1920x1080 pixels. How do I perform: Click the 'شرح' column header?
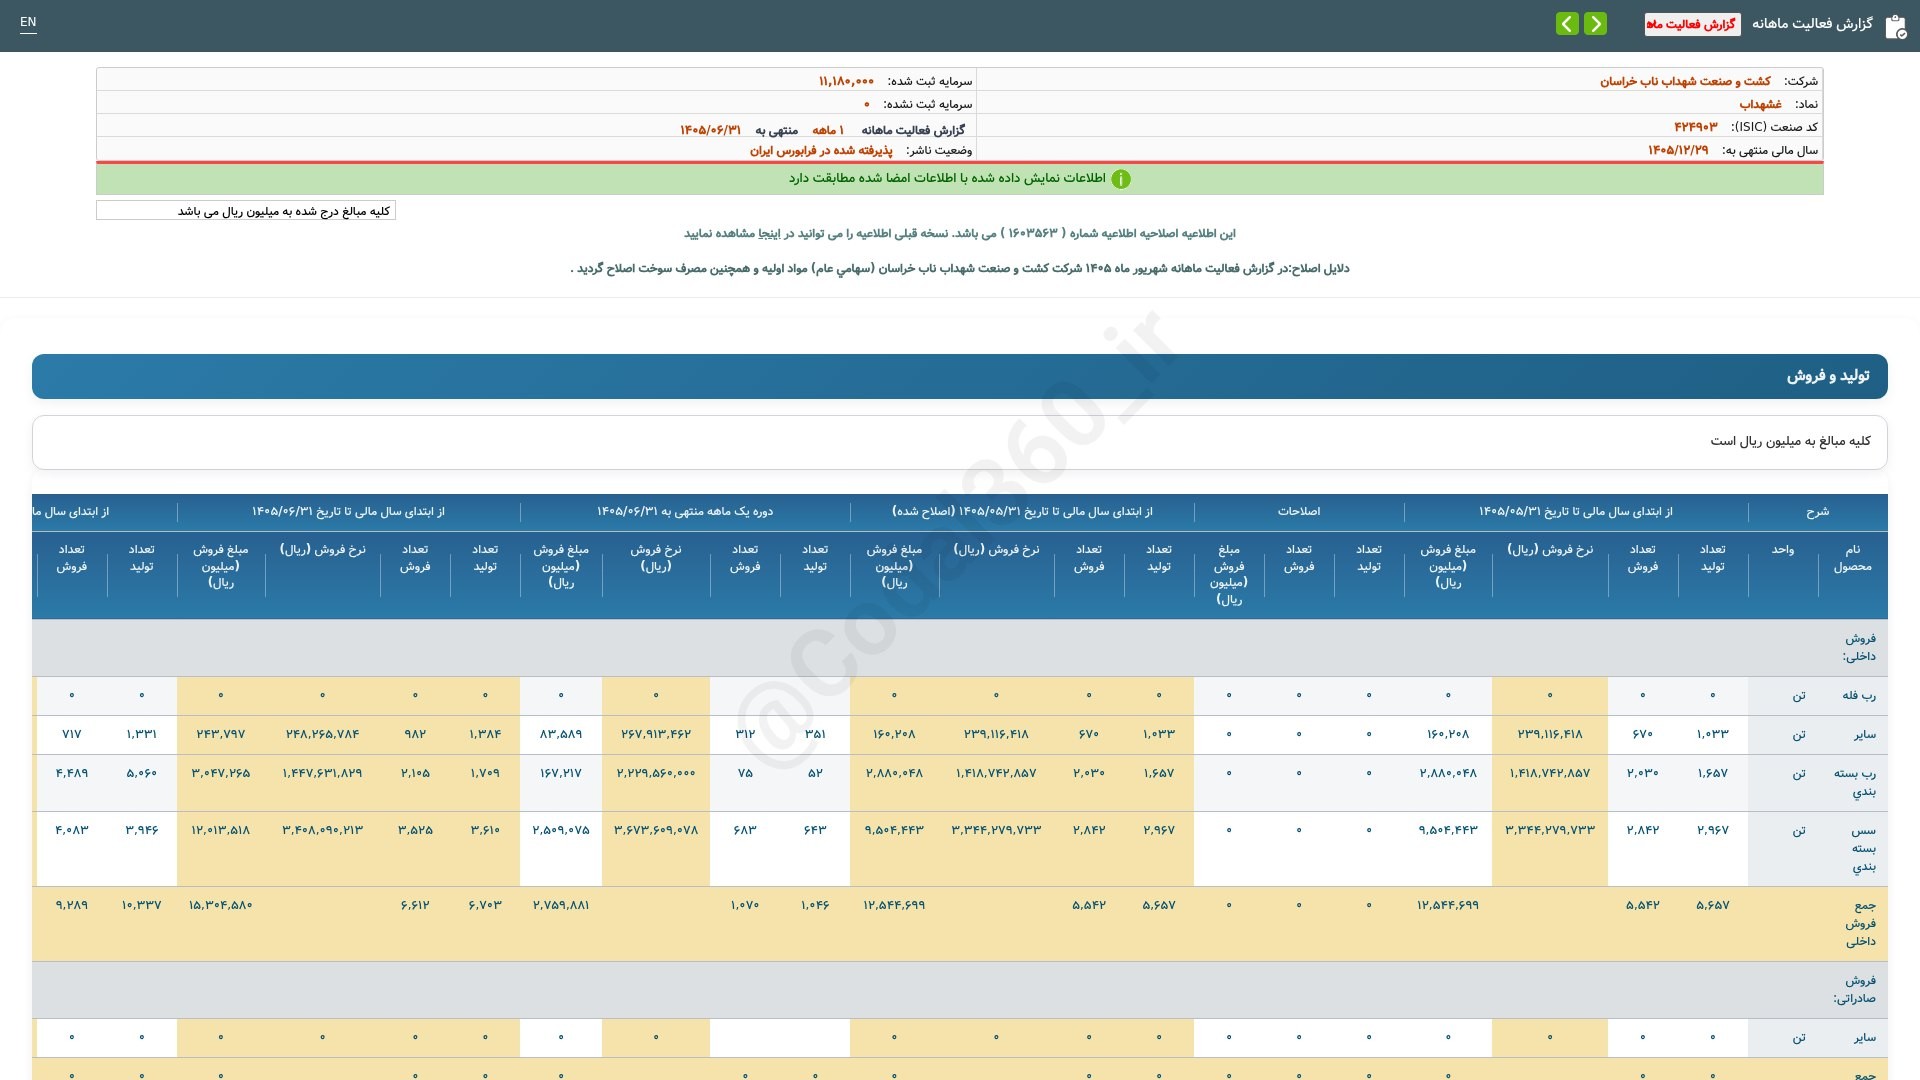1817,512
